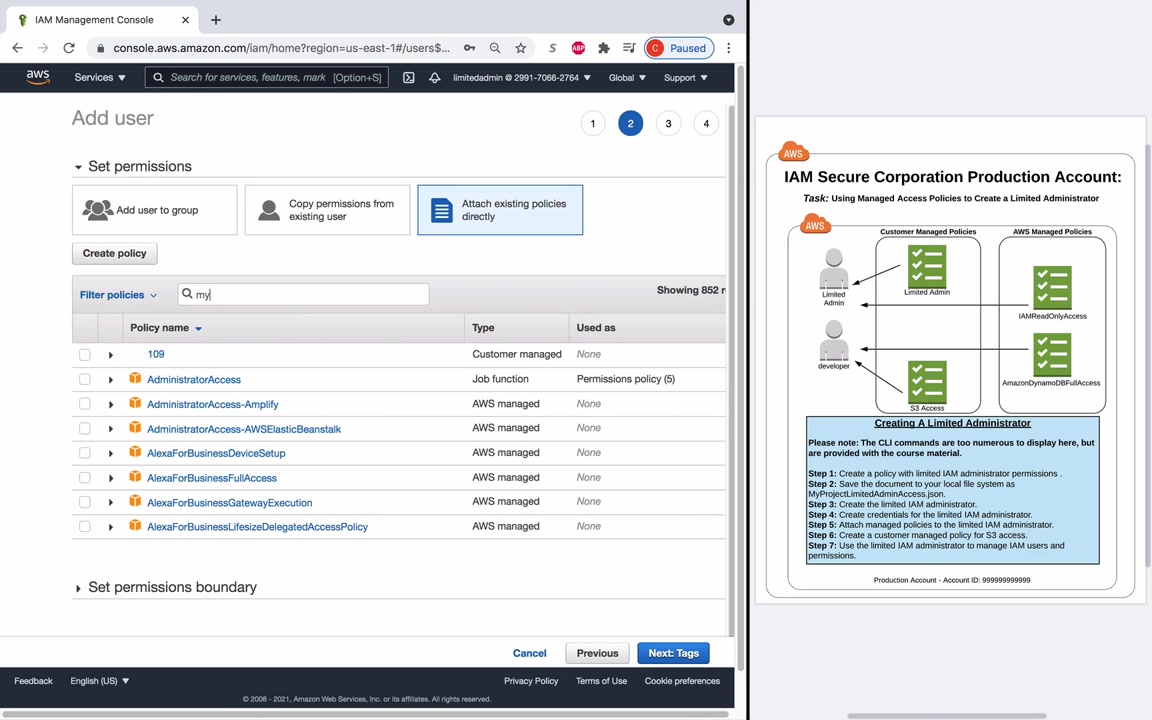1152x720 pixels.
Task: Go back with the browser back arrow
Action: point(18,48)
